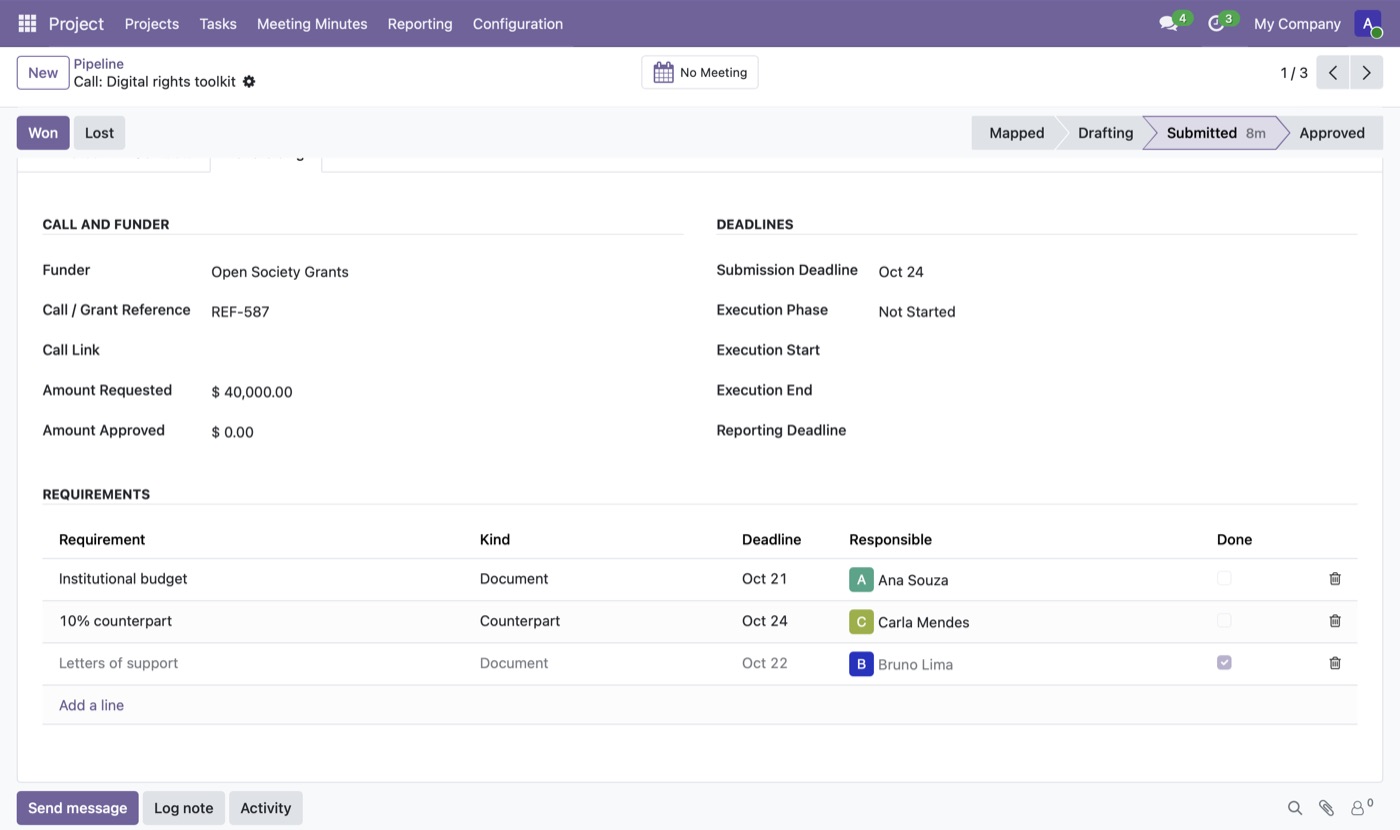Mark Institutional budget as done
Image resolution: width=1400 pixels, height=830 pixels.
tap(1224, 579)
